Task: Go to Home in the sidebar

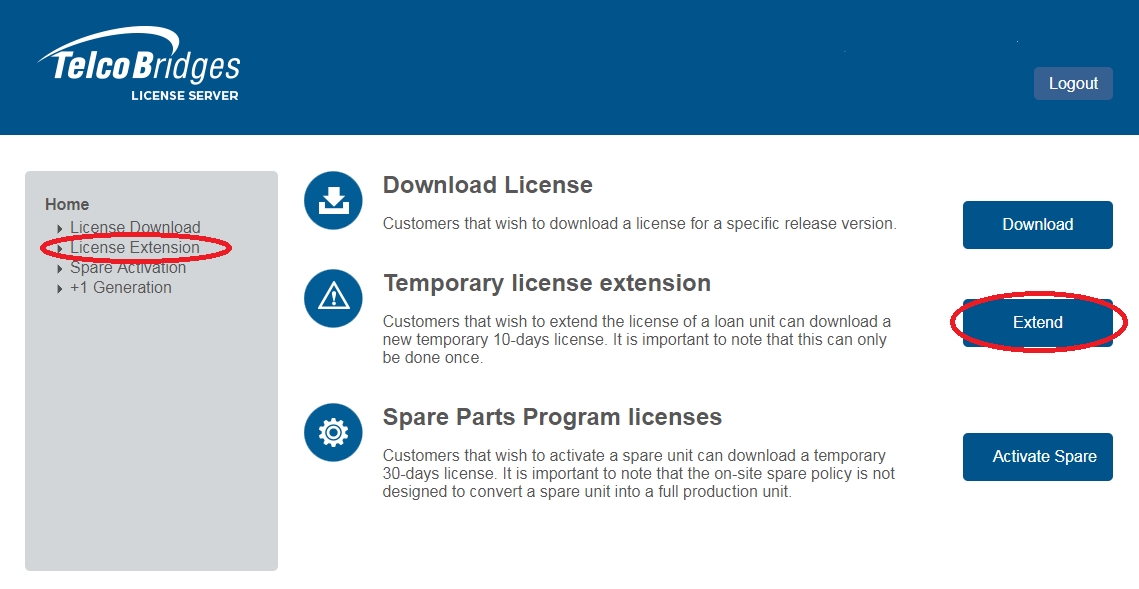Action: tap(67, 204)
